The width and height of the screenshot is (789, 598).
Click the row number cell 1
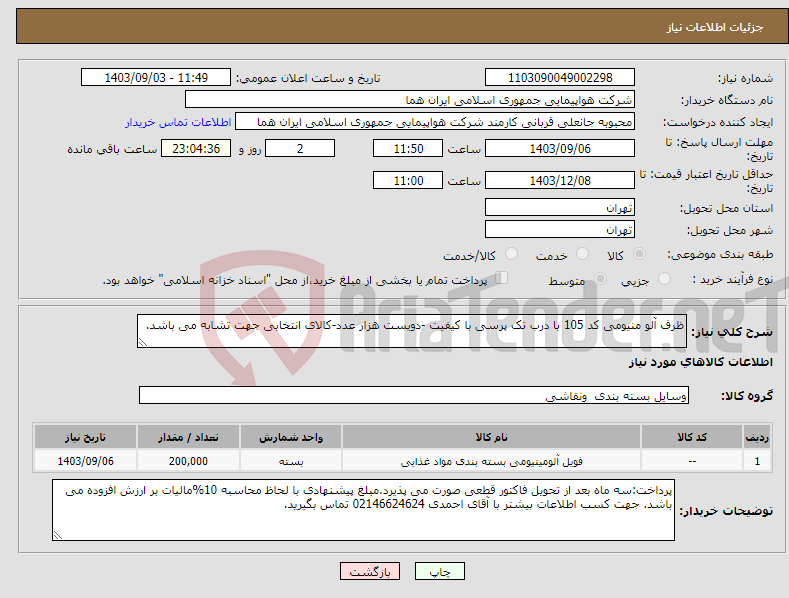click(757, 461)
